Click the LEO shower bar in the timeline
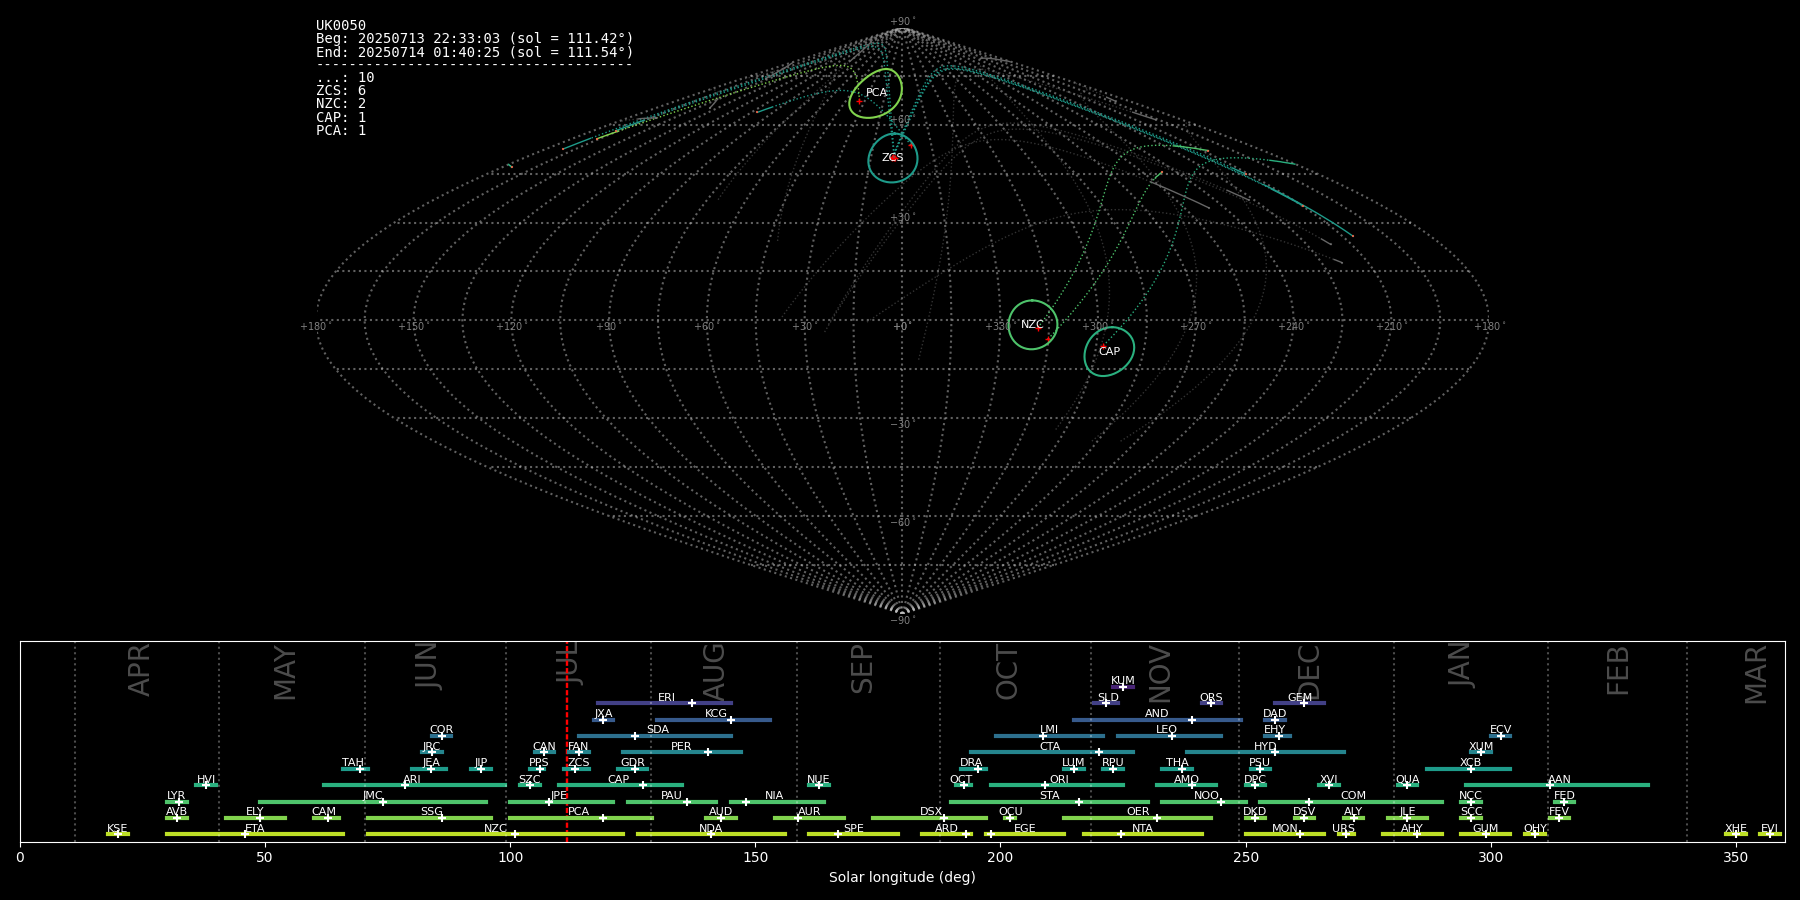Screen dimensions: 1800x900 pos(1169,736)
